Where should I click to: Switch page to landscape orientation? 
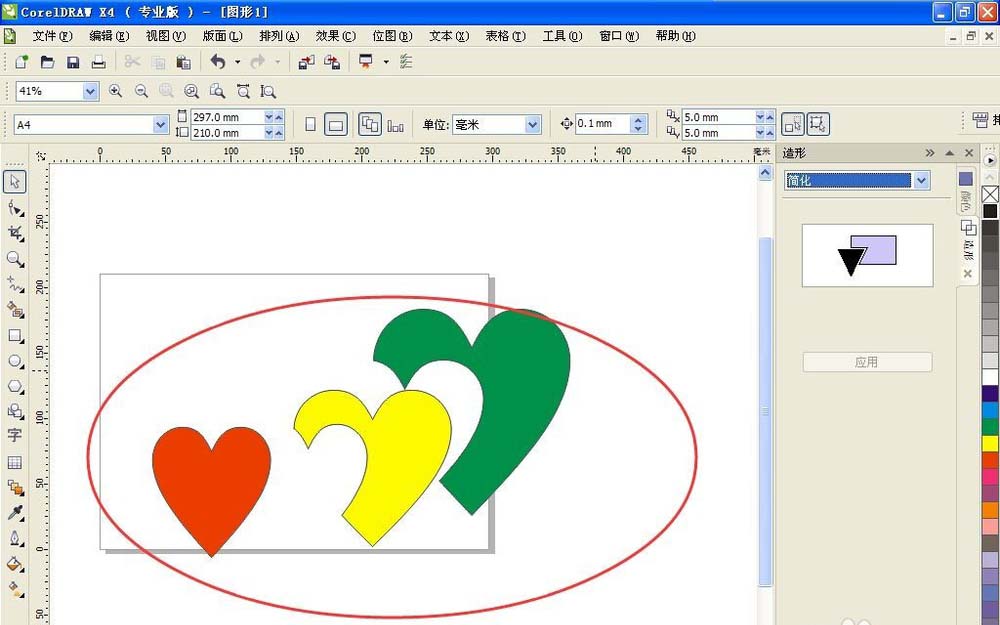[x=337, y=125]
